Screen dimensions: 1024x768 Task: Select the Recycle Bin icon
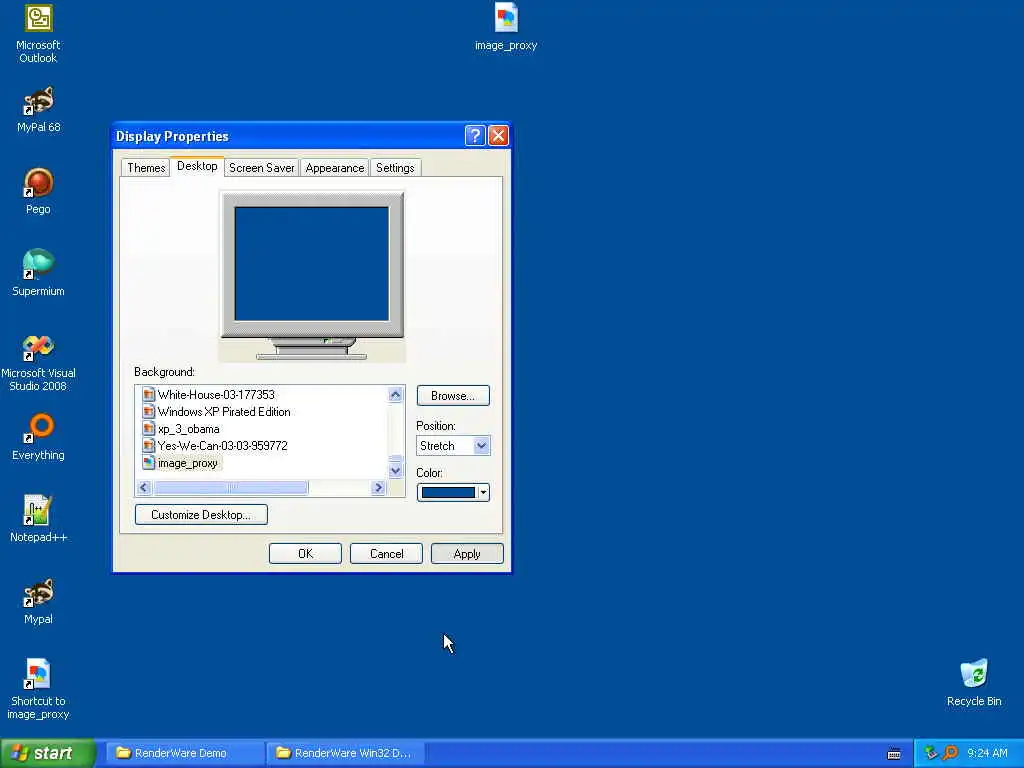click(x=974, y=683)
